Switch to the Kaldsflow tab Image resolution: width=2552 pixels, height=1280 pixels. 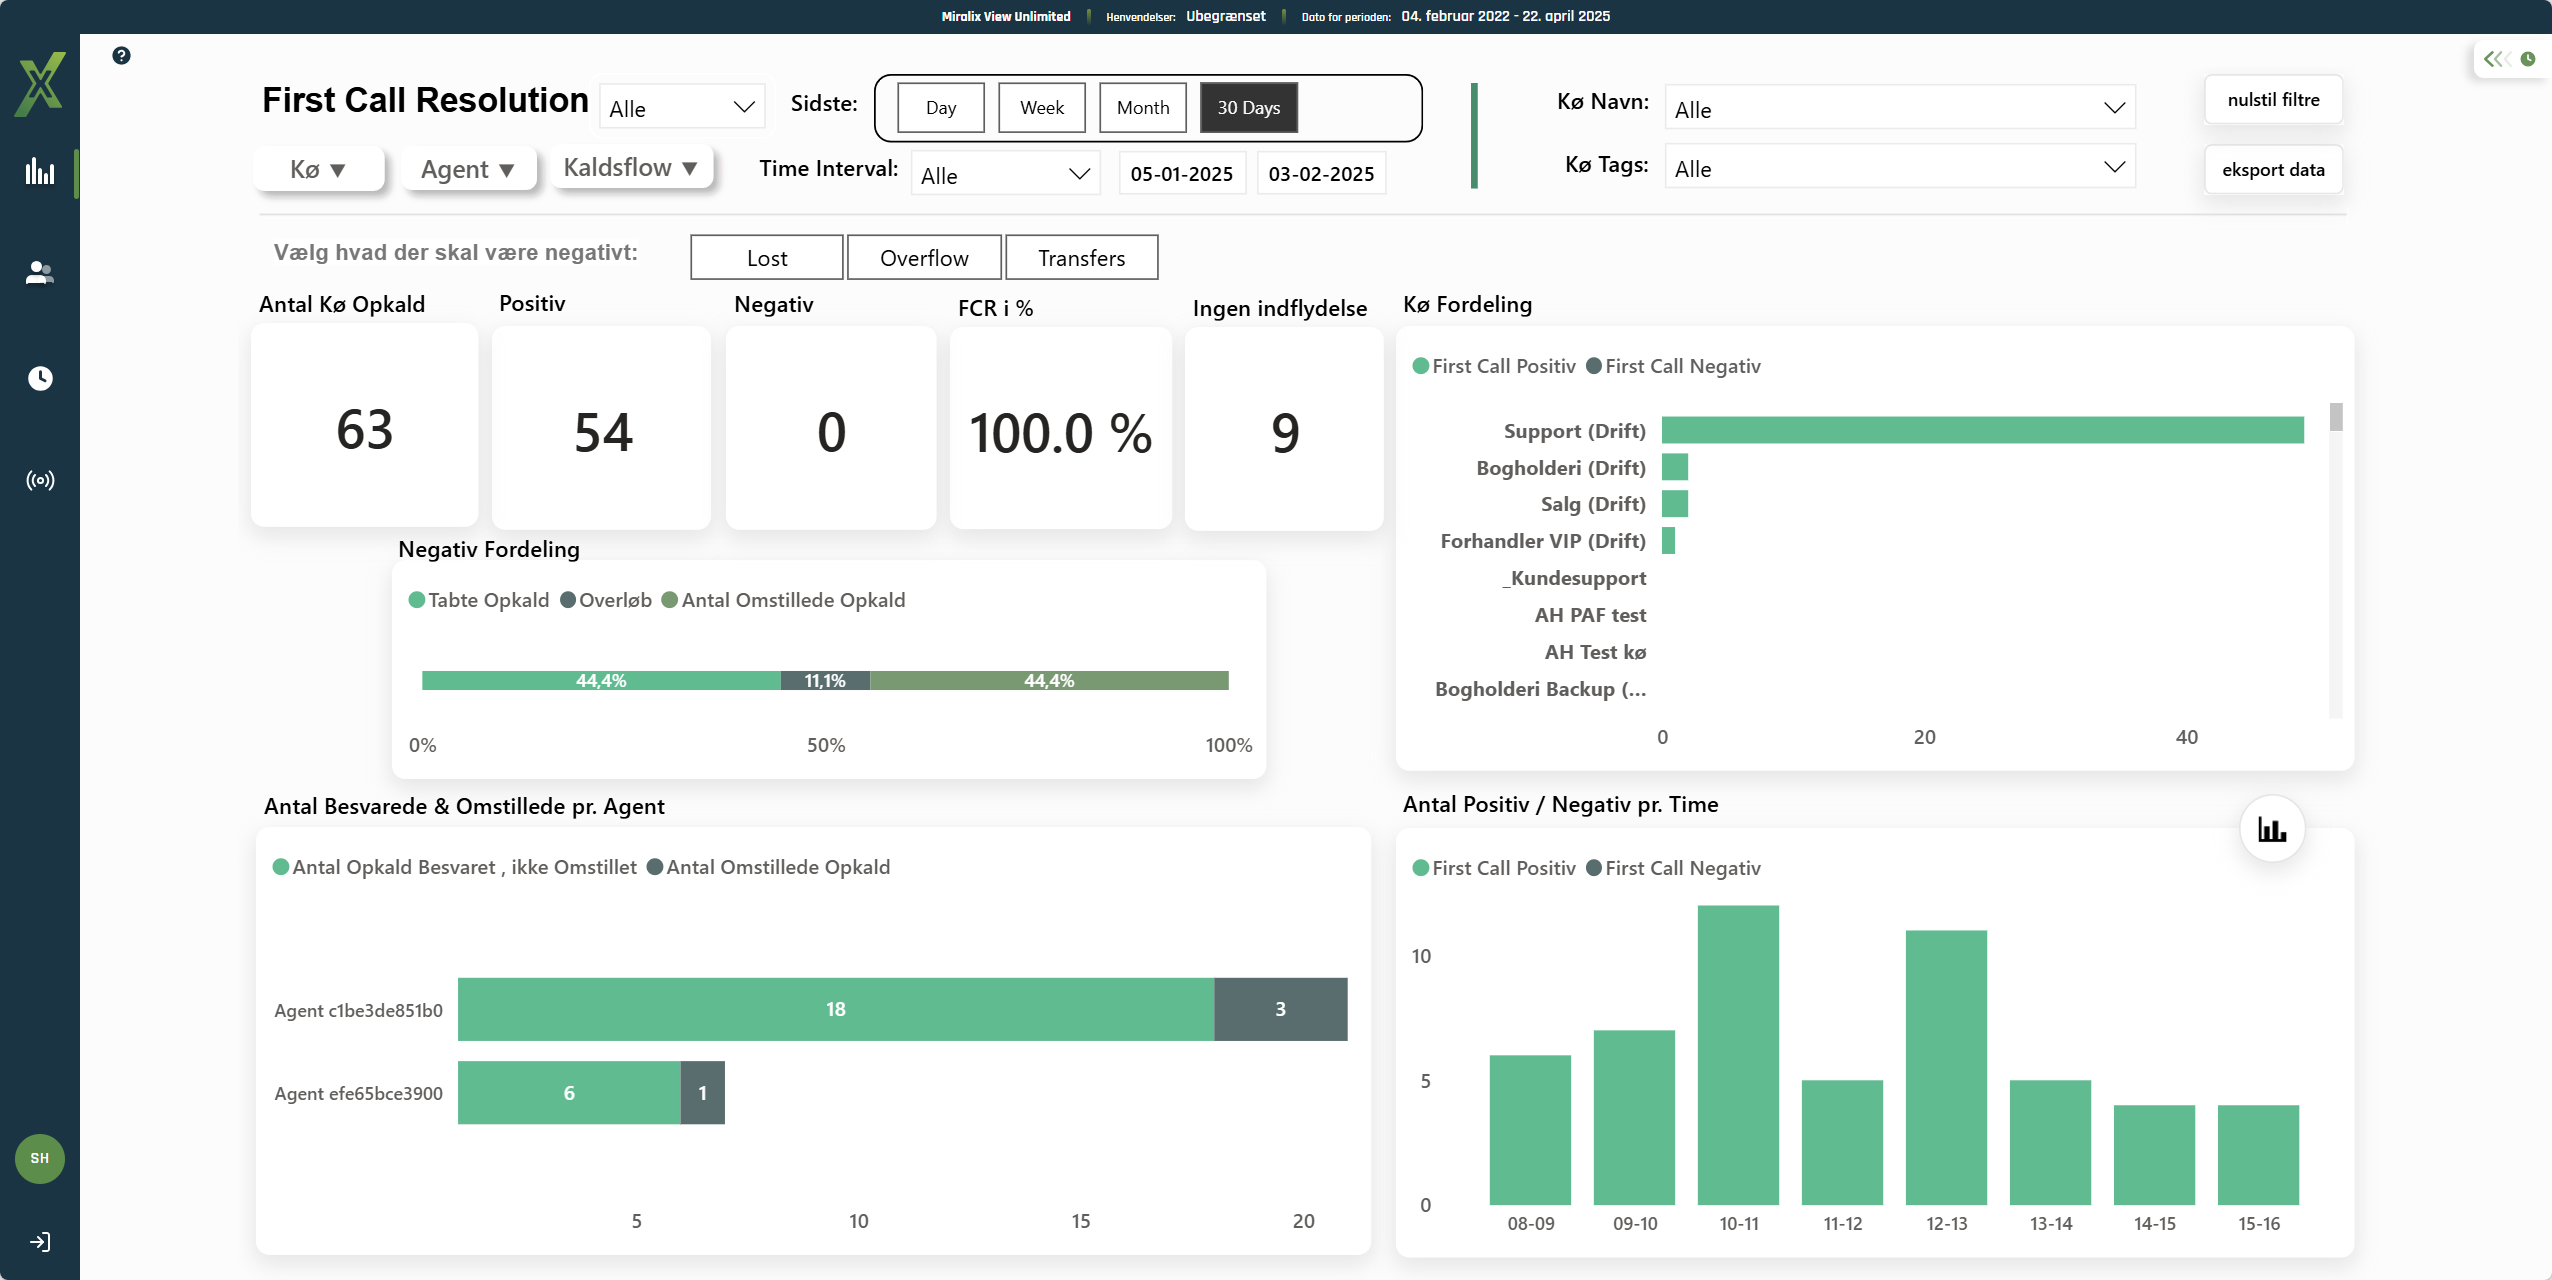point(630,167)
